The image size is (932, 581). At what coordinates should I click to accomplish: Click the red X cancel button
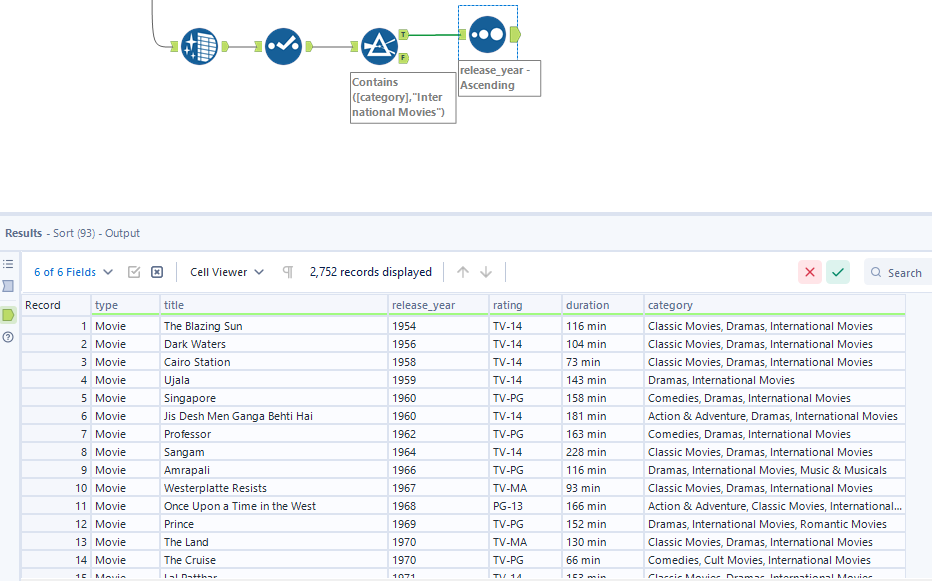(x=810, y=272)
